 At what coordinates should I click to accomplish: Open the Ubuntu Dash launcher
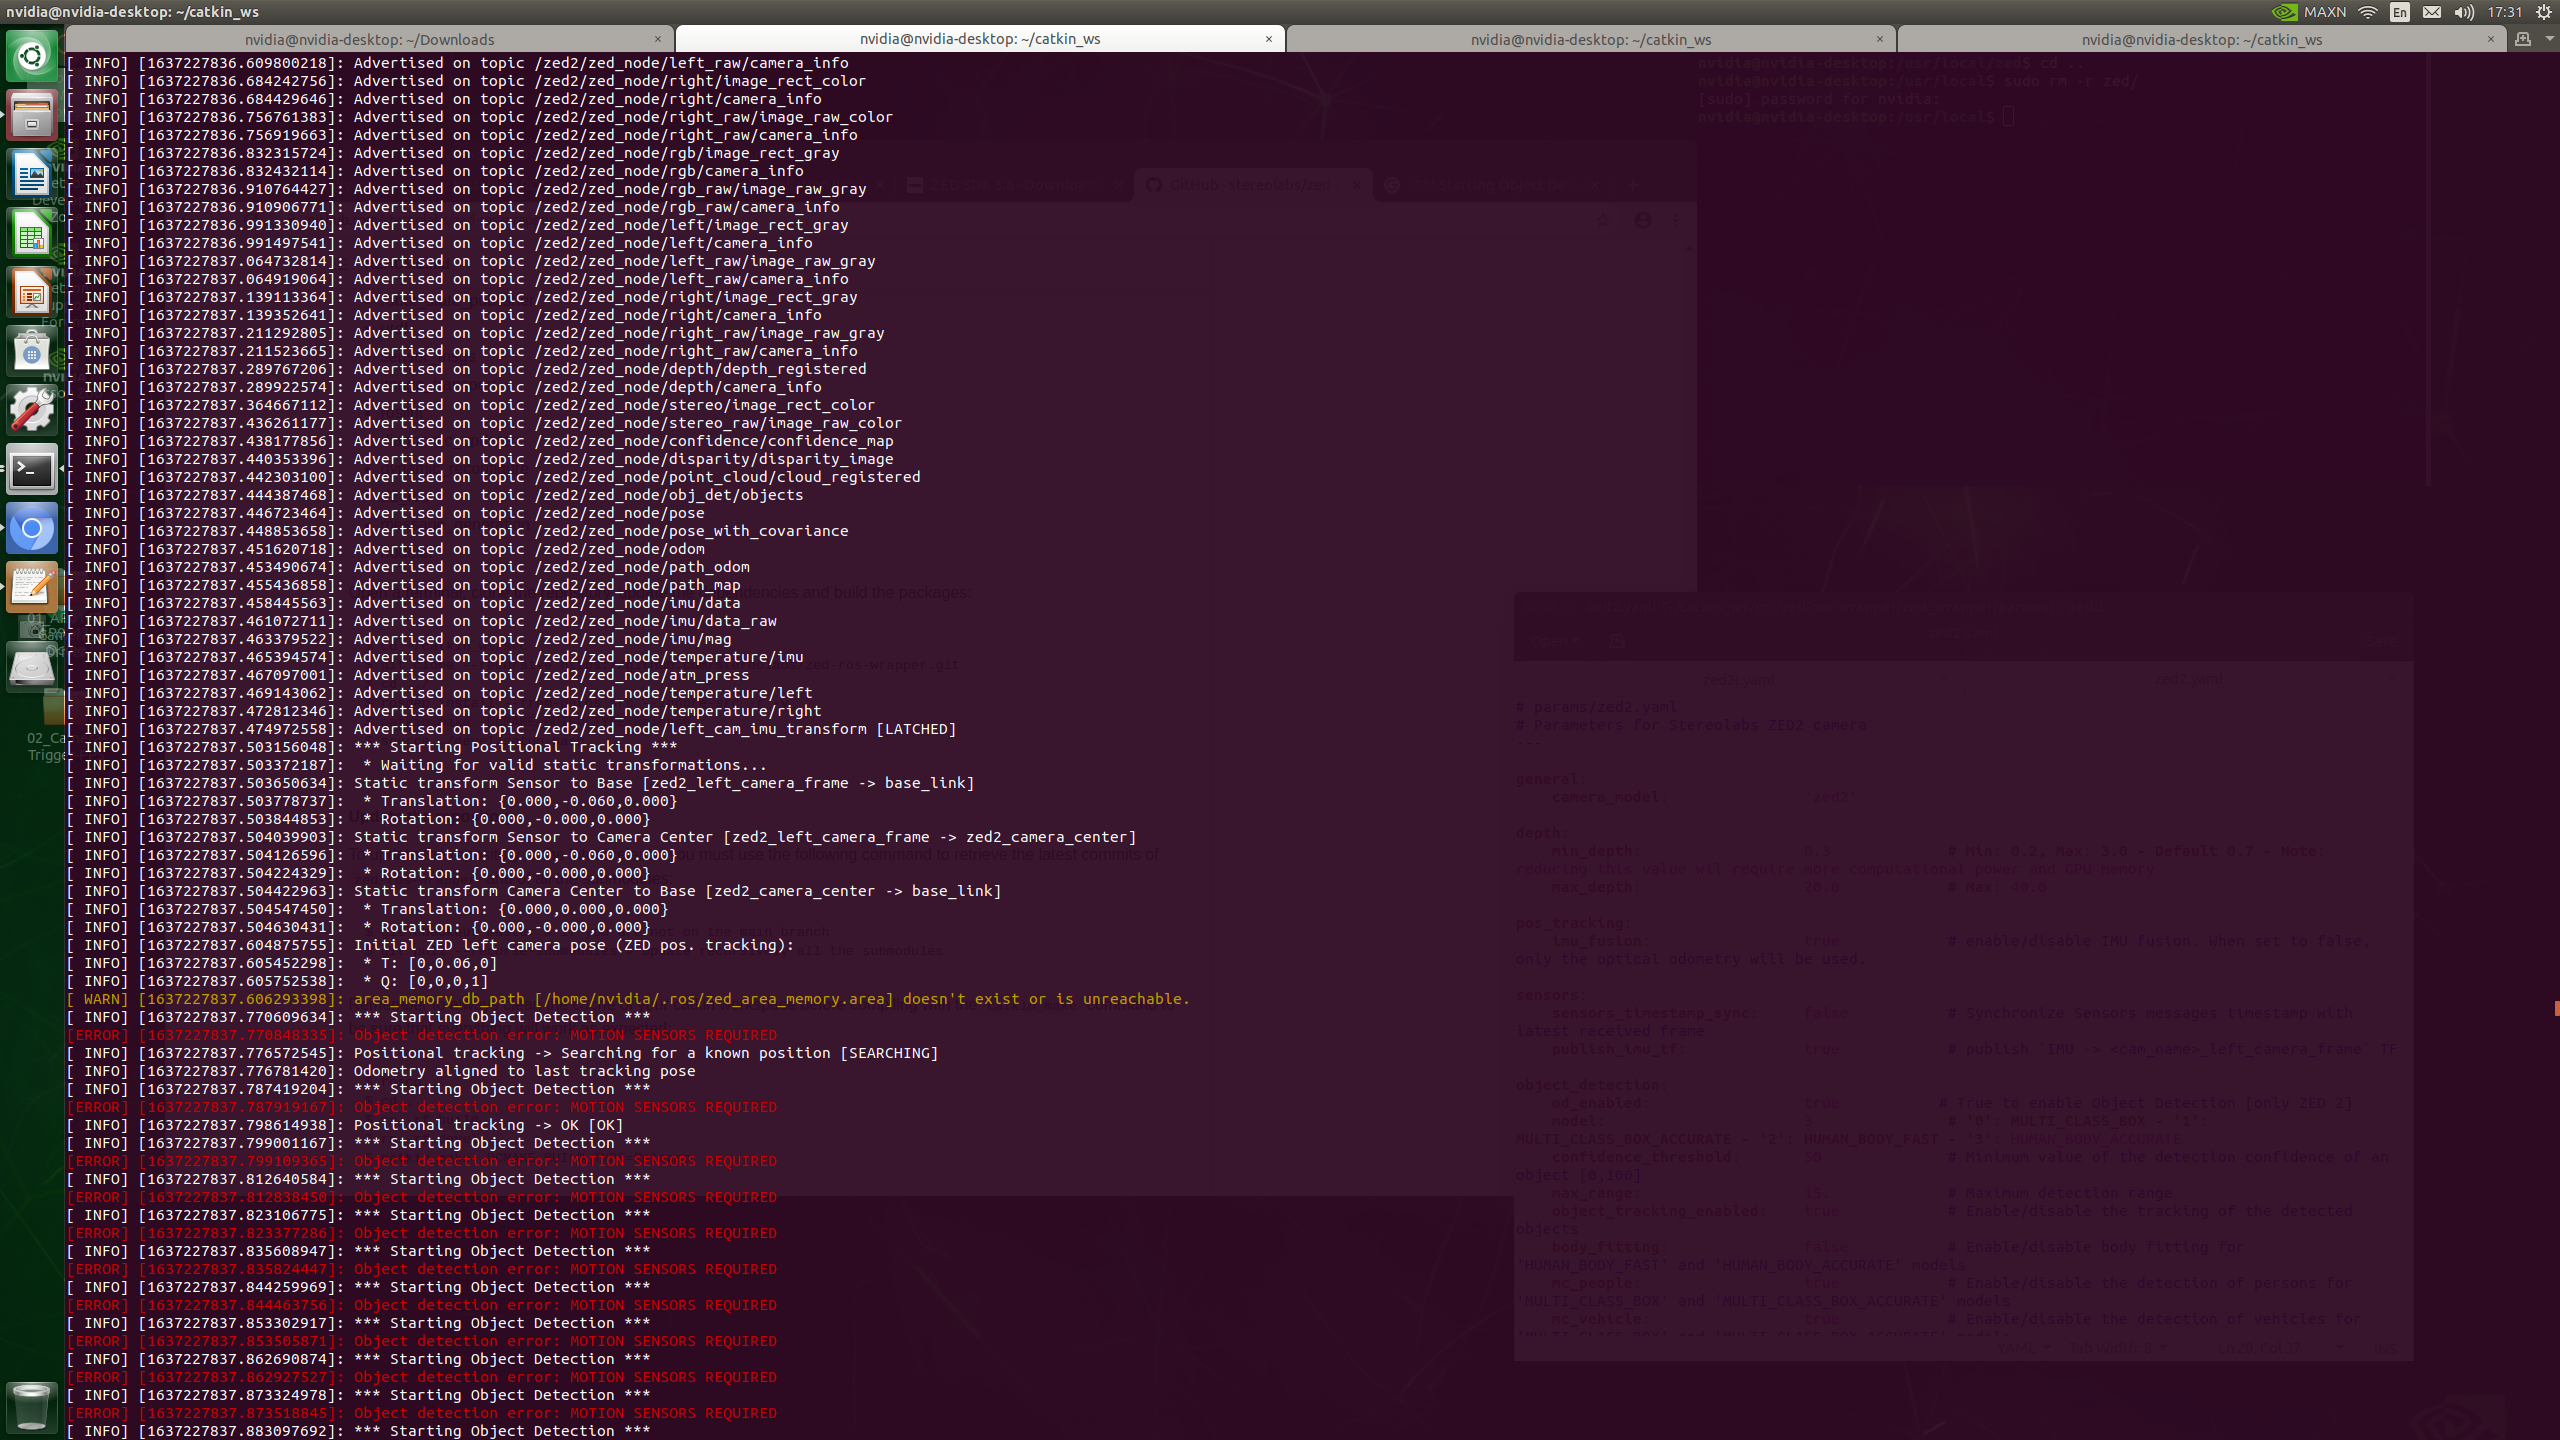[x=31, y=57]
